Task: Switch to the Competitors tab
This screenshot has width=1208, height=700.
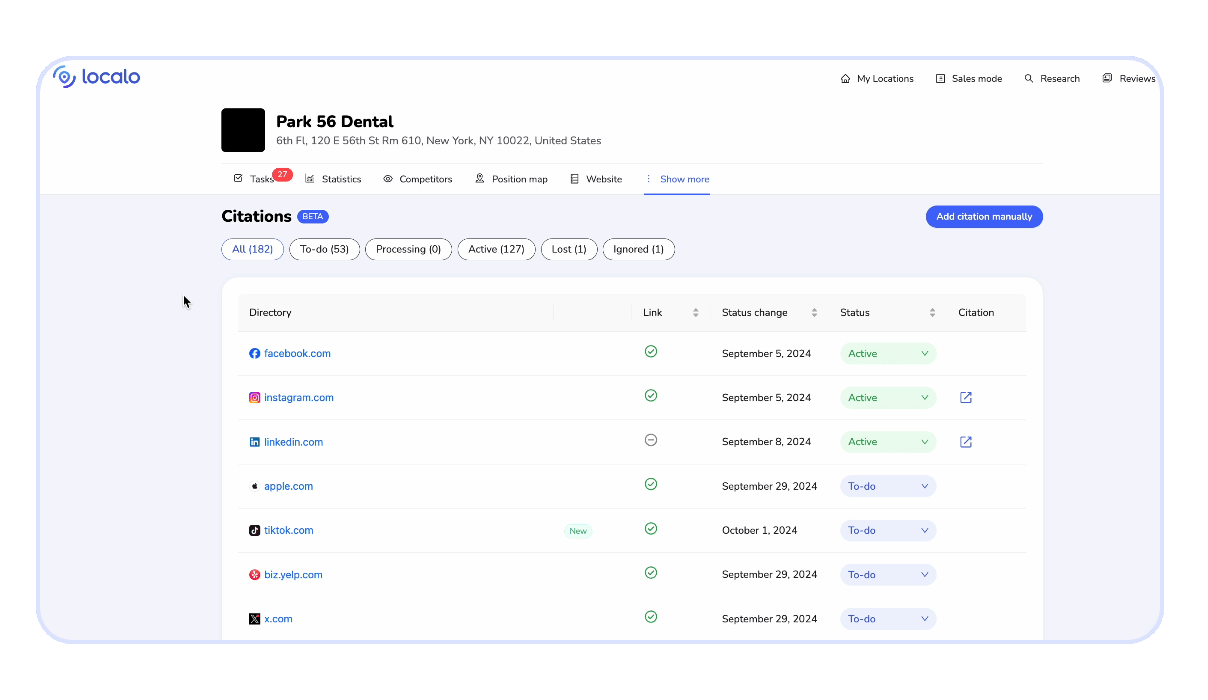Action: (x=418, y=179)
